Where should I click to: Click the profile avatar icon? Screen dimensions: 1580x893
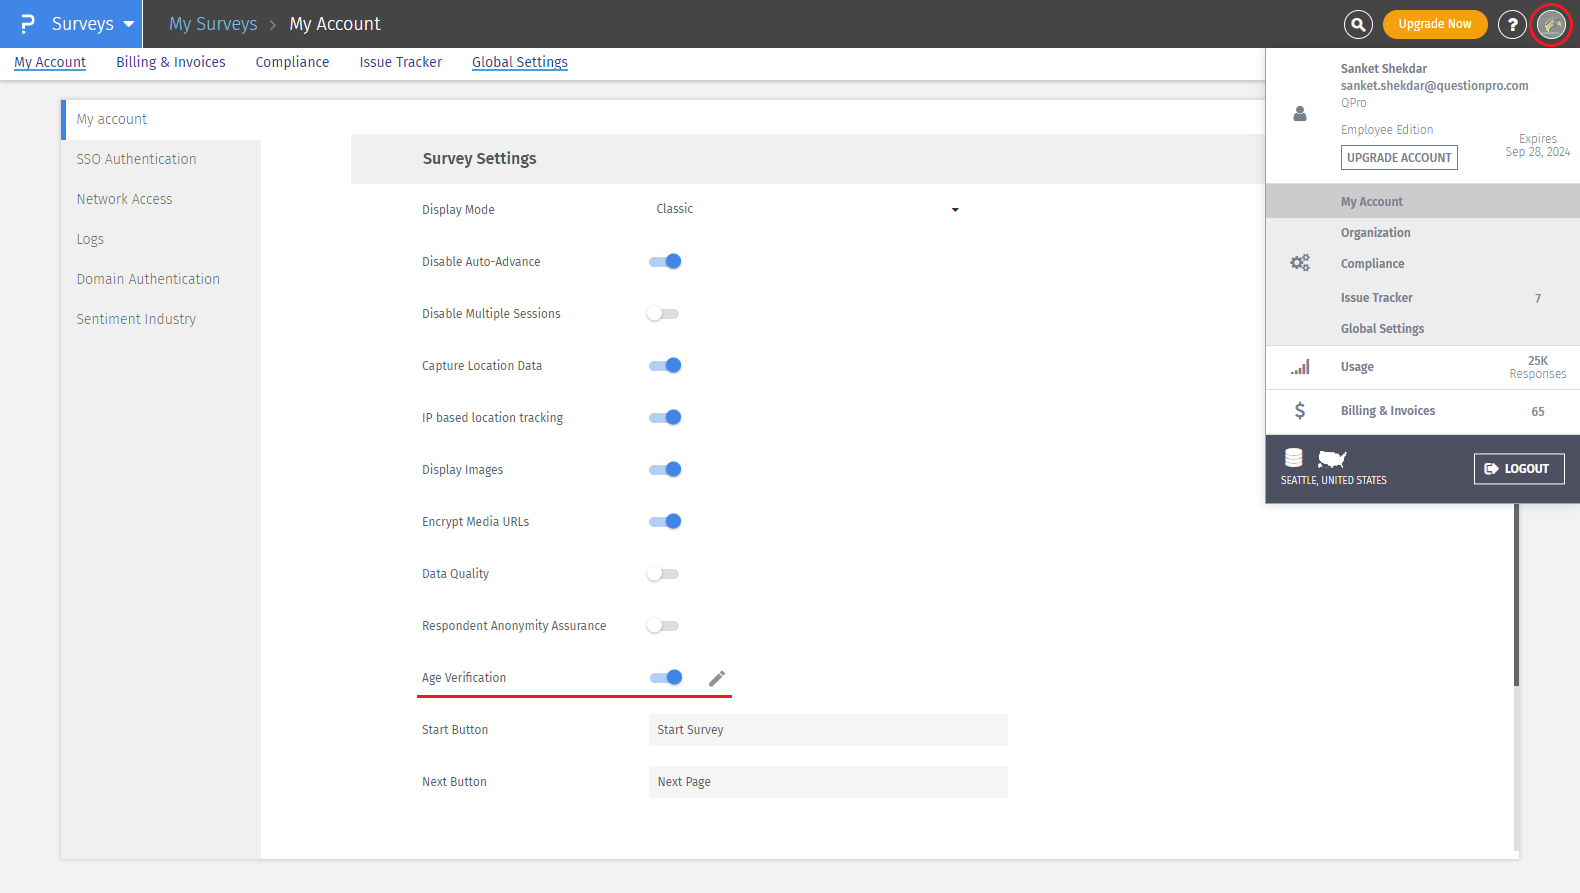tap(1551, 24)
